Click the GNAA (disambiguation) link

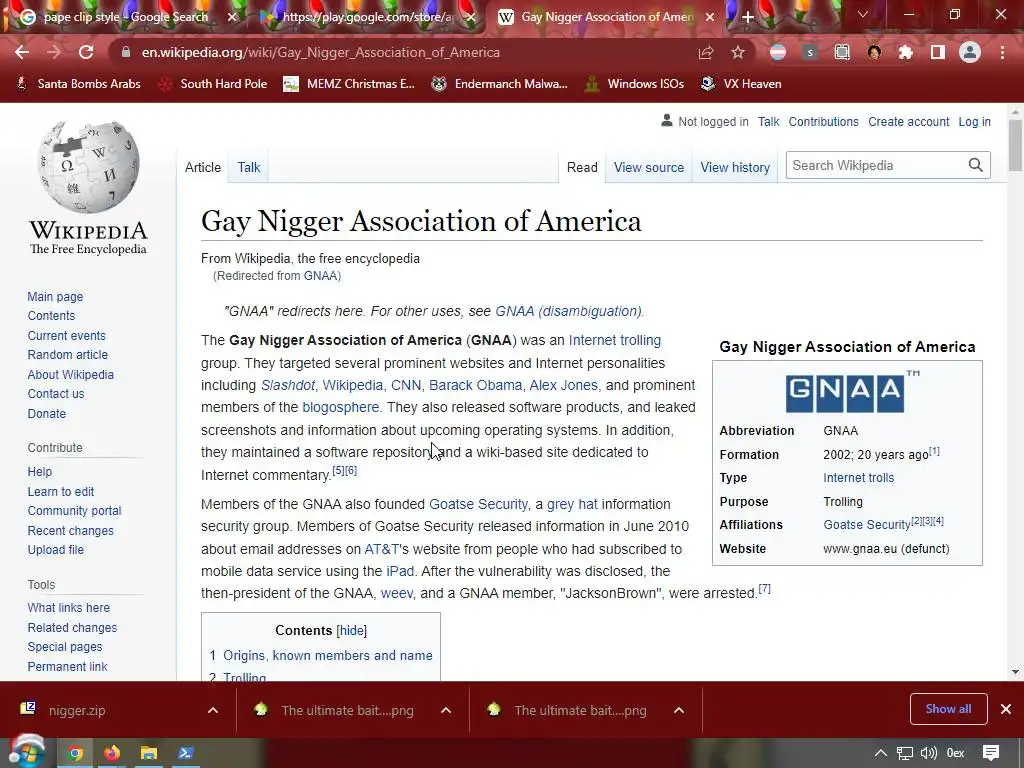pos(568,311)
